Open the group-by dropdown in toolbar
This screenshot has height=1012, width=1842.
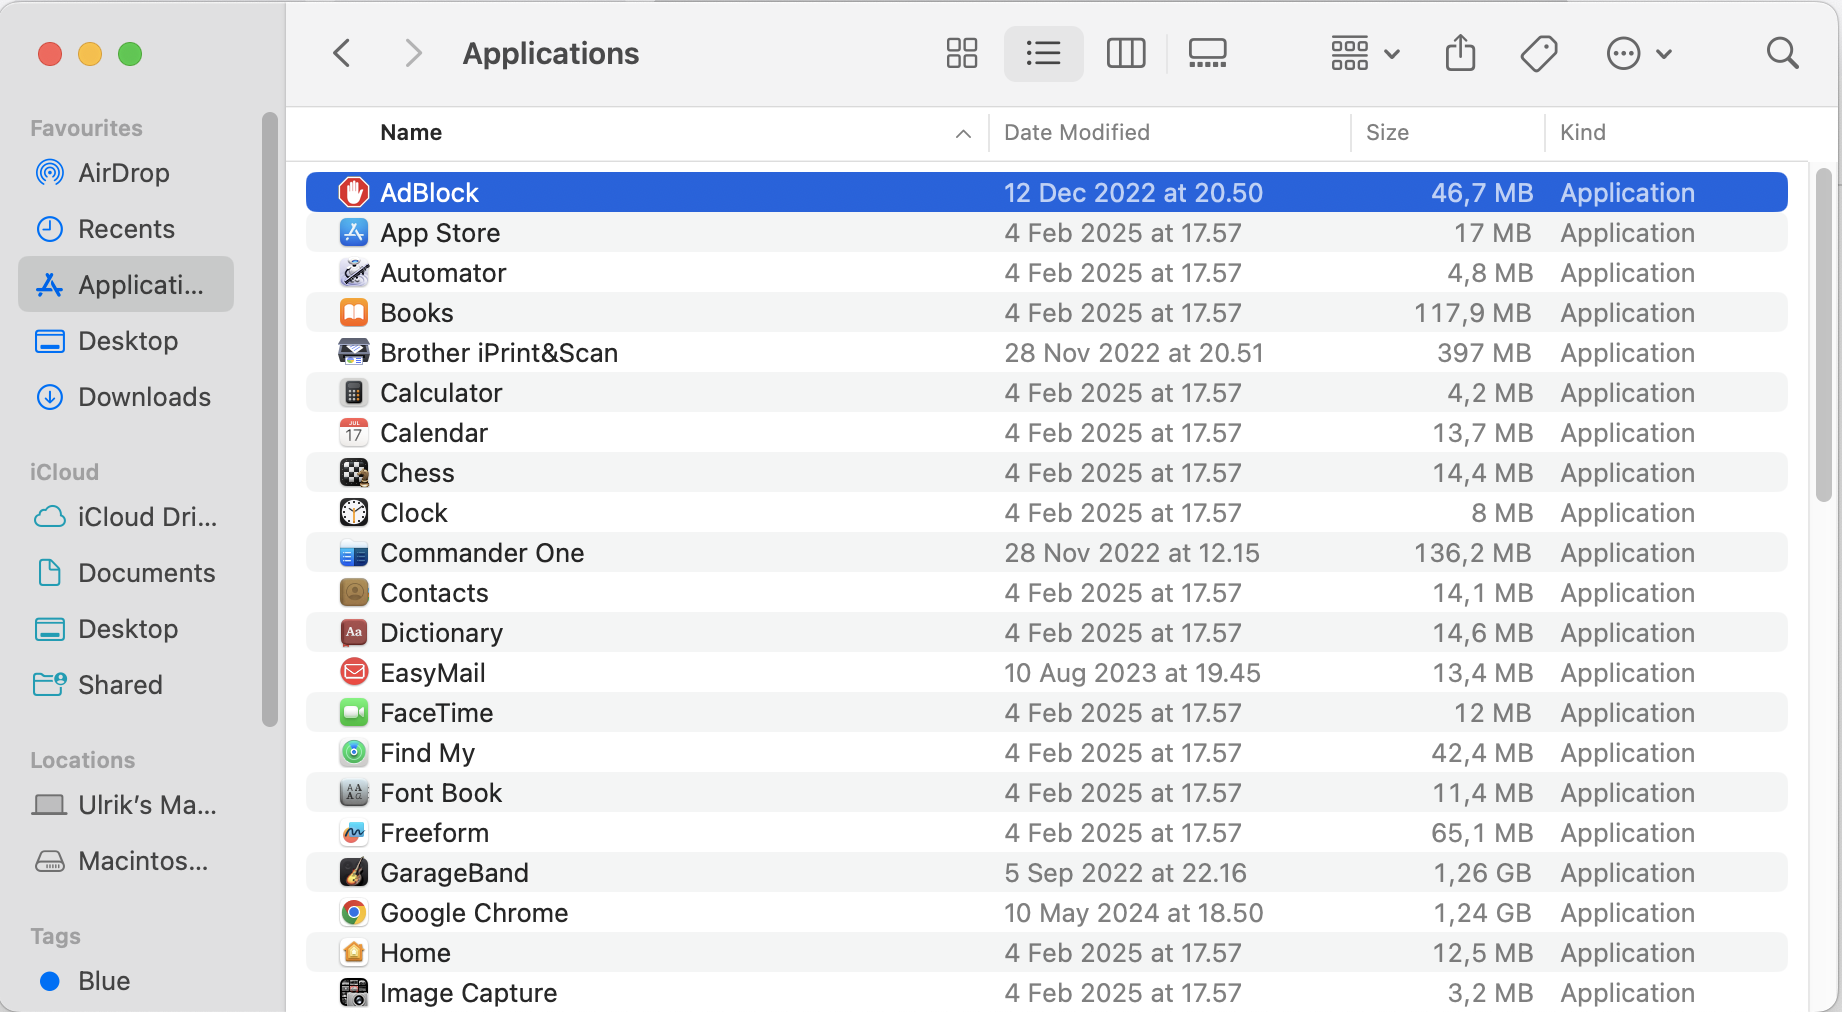pos(1364,53)
